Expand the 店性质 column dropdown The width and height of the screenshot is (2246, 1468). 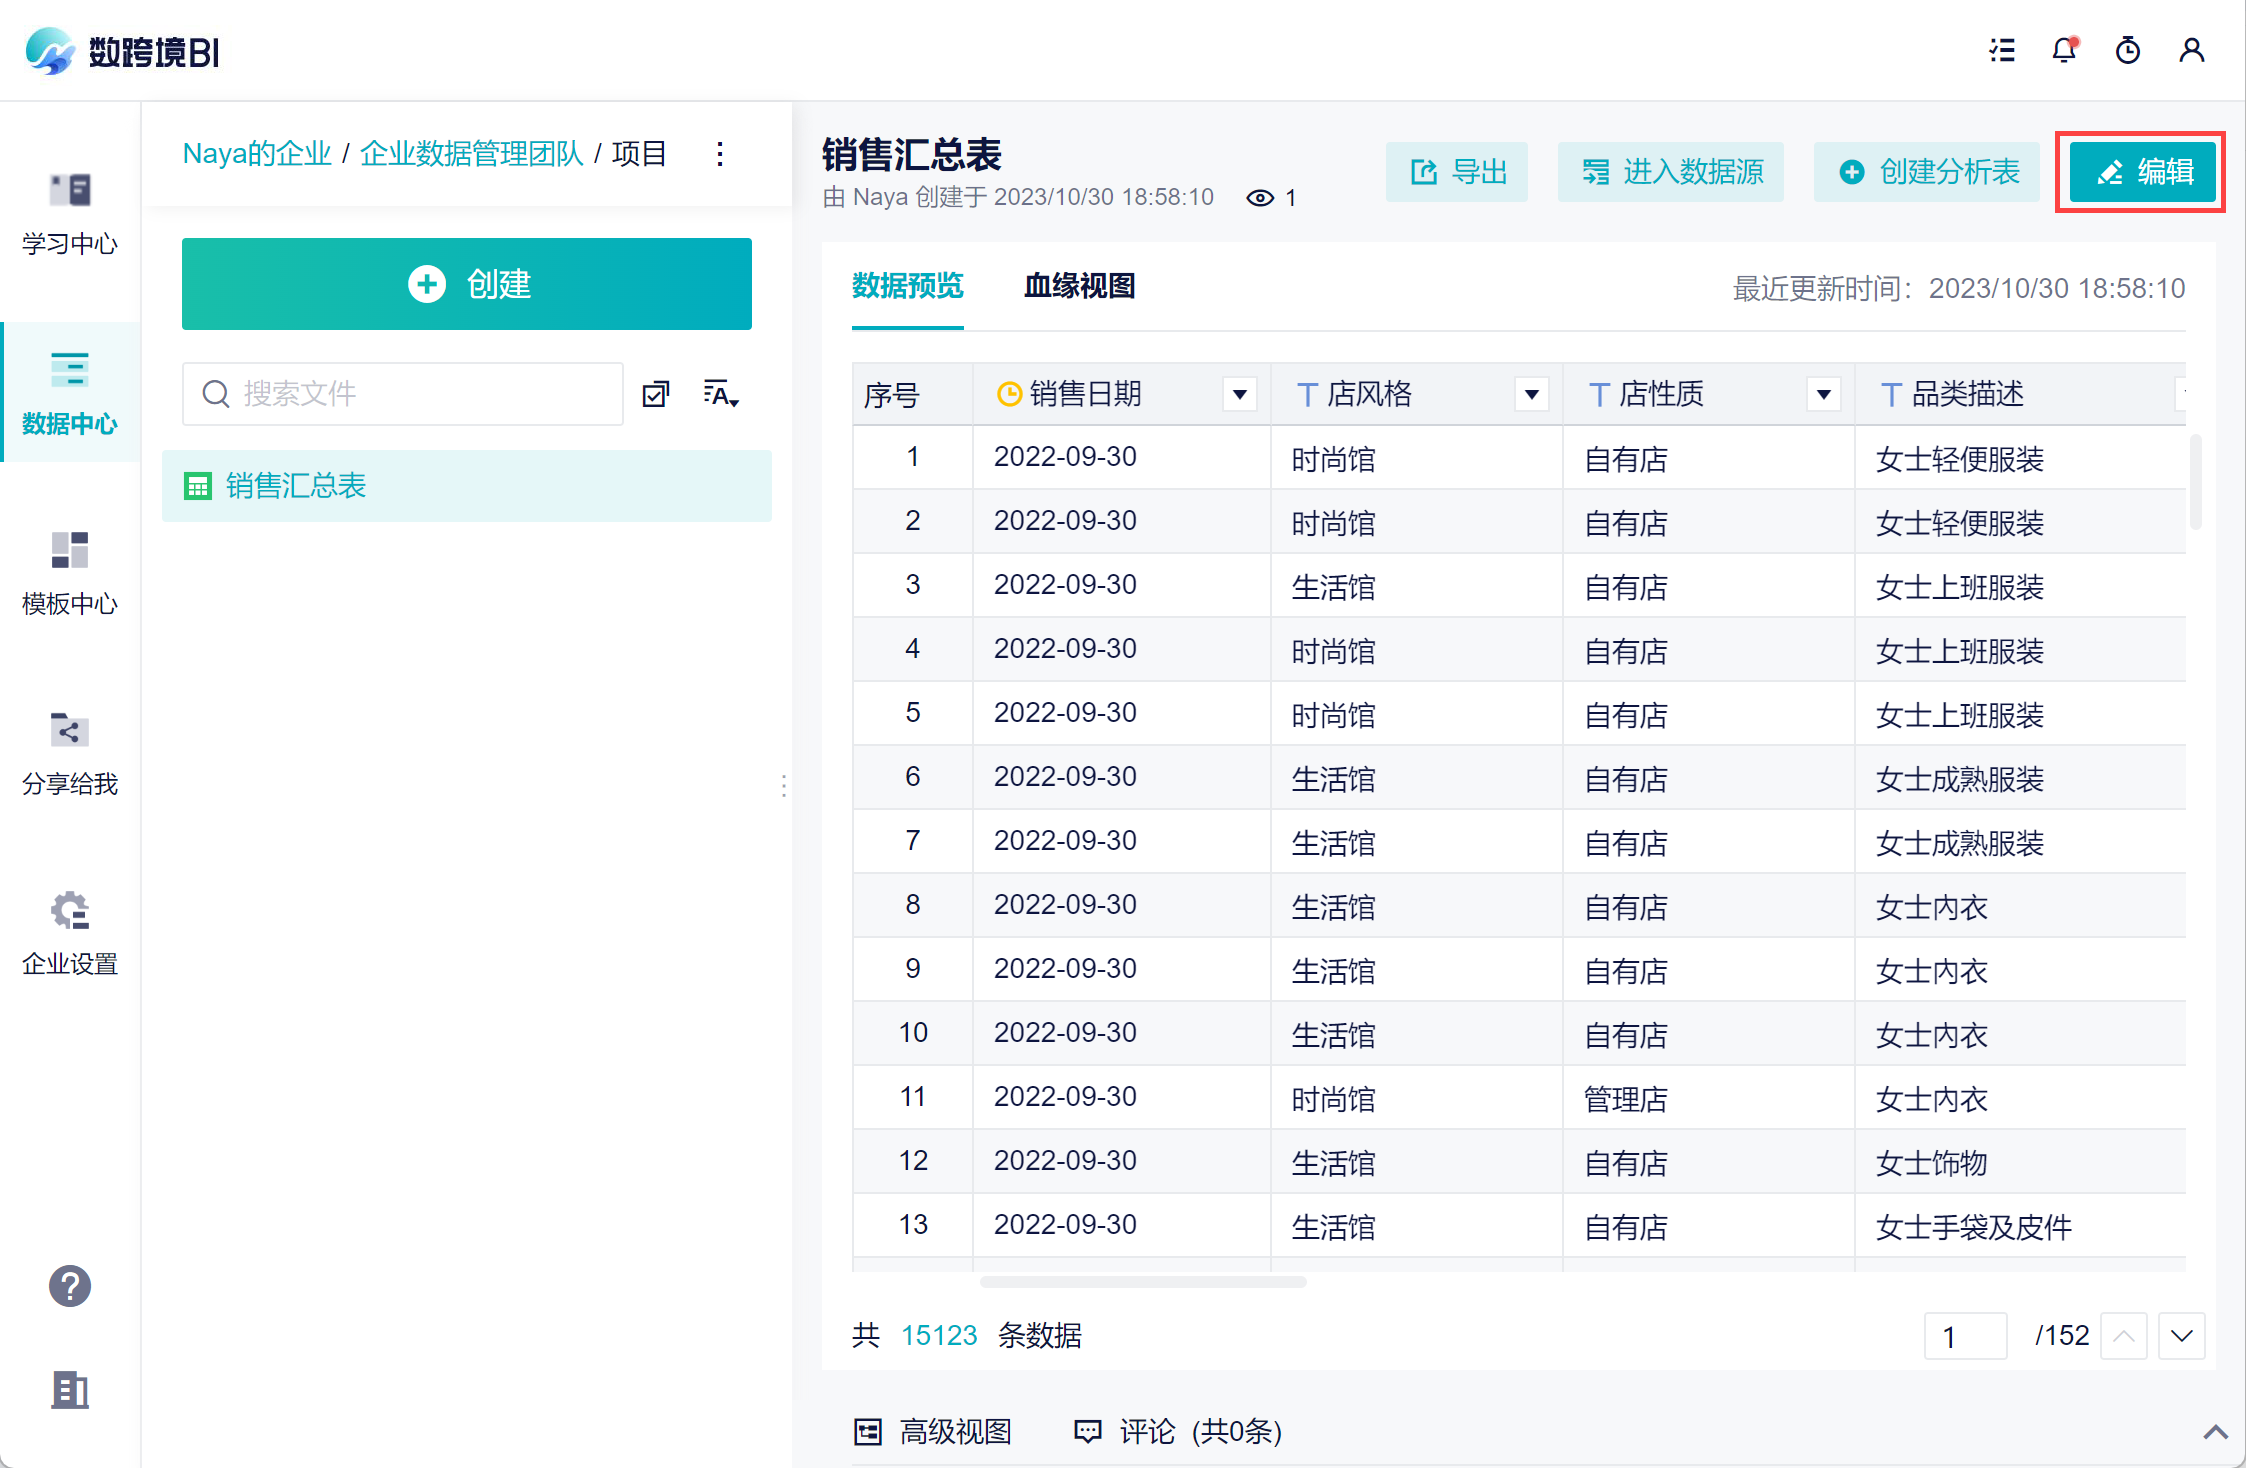pyautogui.click(x=1824, y=394)
